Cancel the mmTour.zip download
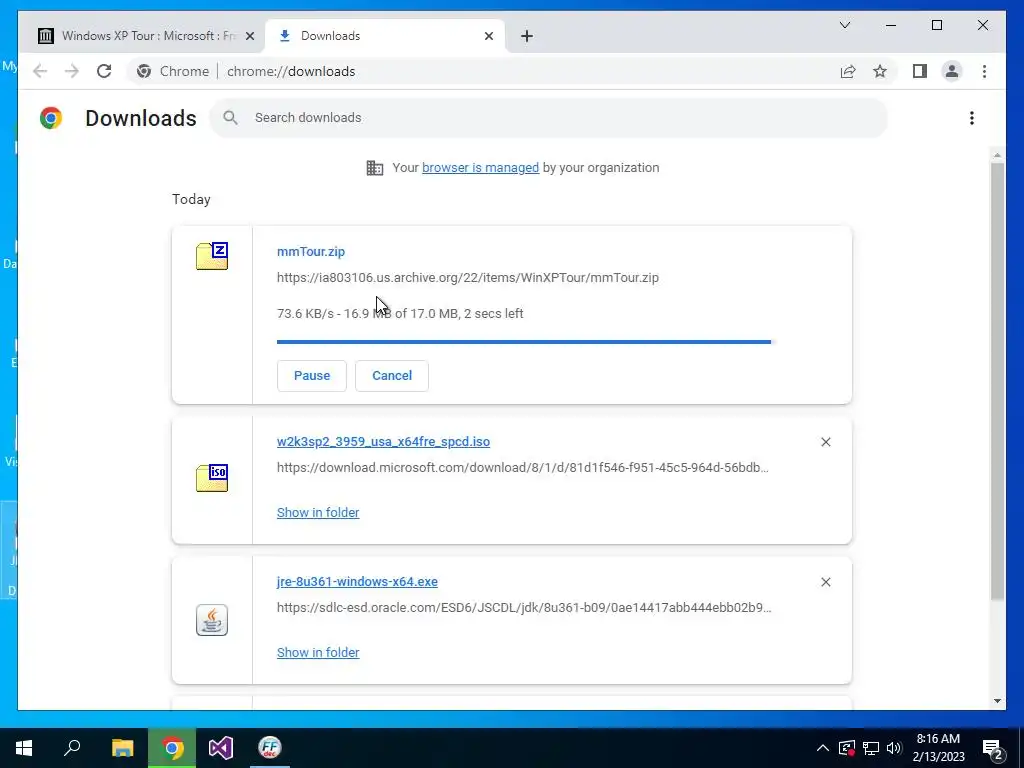Screen dimensions: 1024x768 [392, 376]
